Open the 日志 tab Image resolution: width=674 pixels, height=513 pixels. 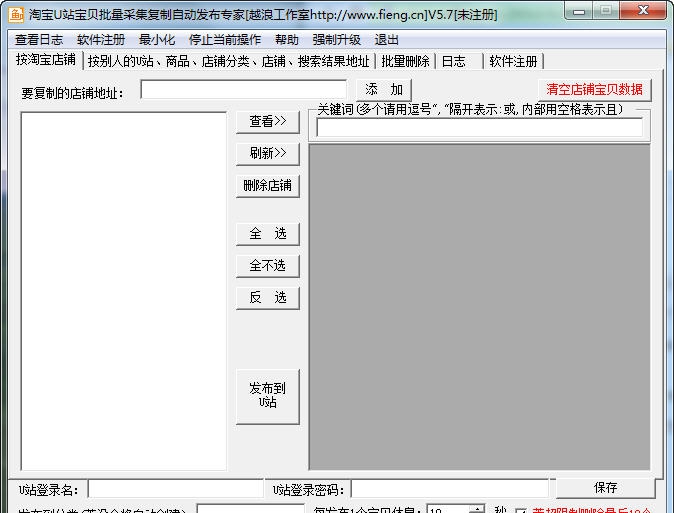click(460, 61)
